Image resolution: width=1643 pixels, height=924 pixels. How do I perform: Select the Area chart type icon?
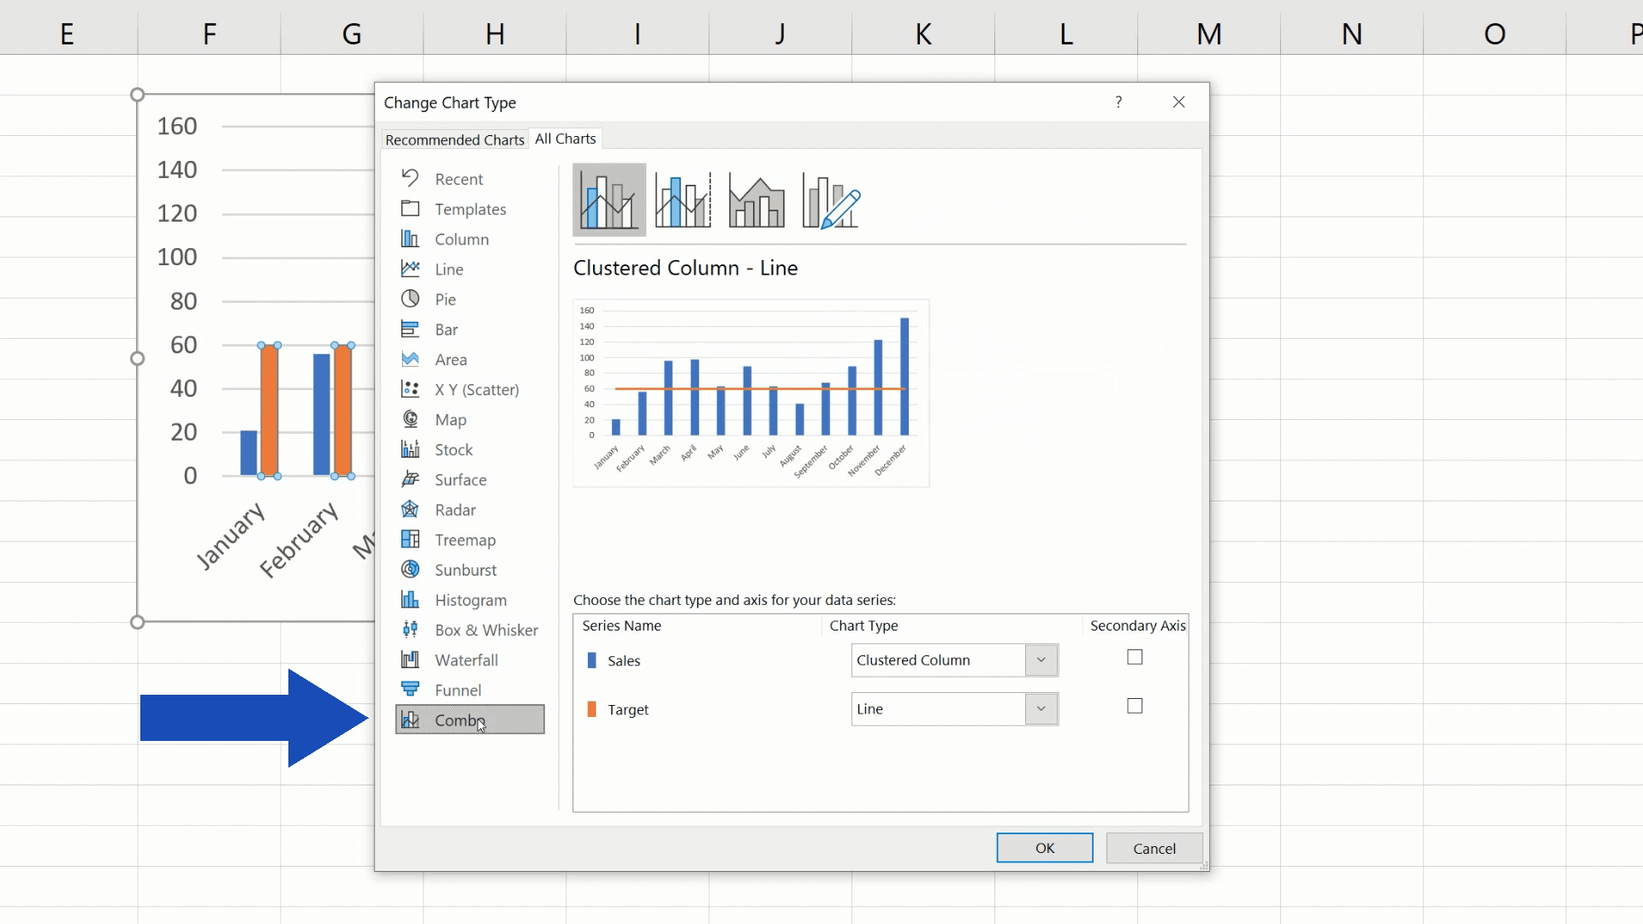coord(450,358)
